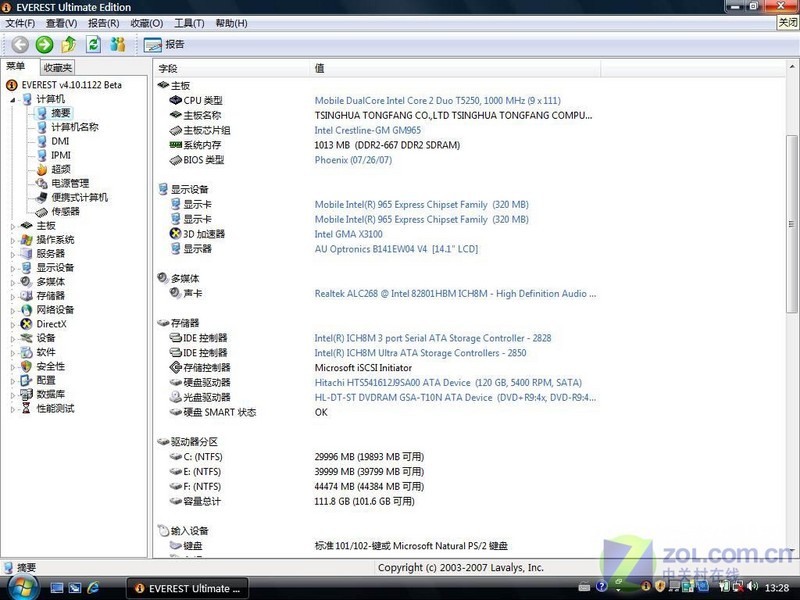800x600 pixels.
Task: Select the 存储控制器 row icon
Action: (176, 367)
